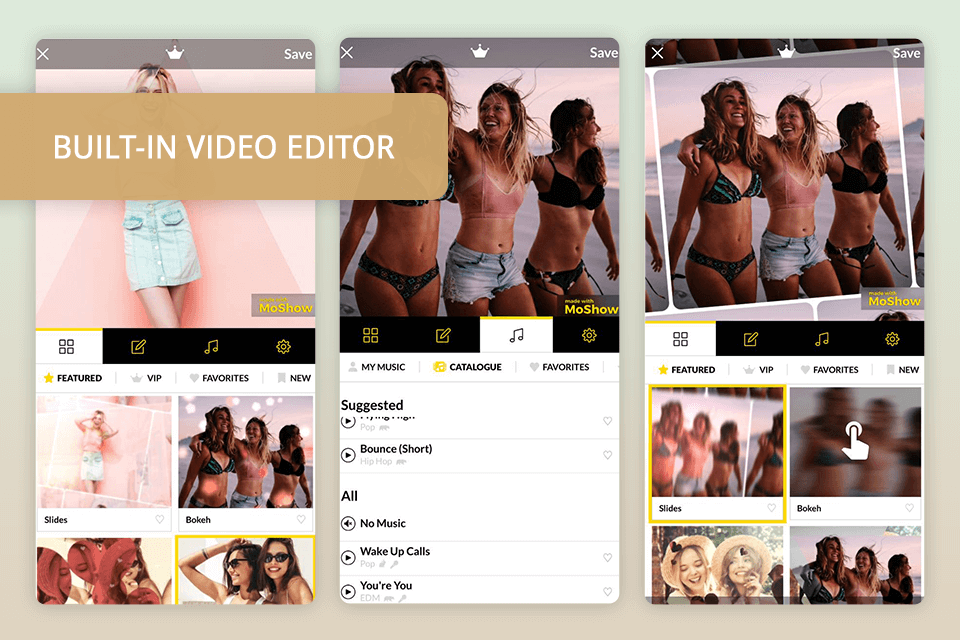Choose the beach friends thumbnail under Bokeh, right phone

[x=855, y=565]
